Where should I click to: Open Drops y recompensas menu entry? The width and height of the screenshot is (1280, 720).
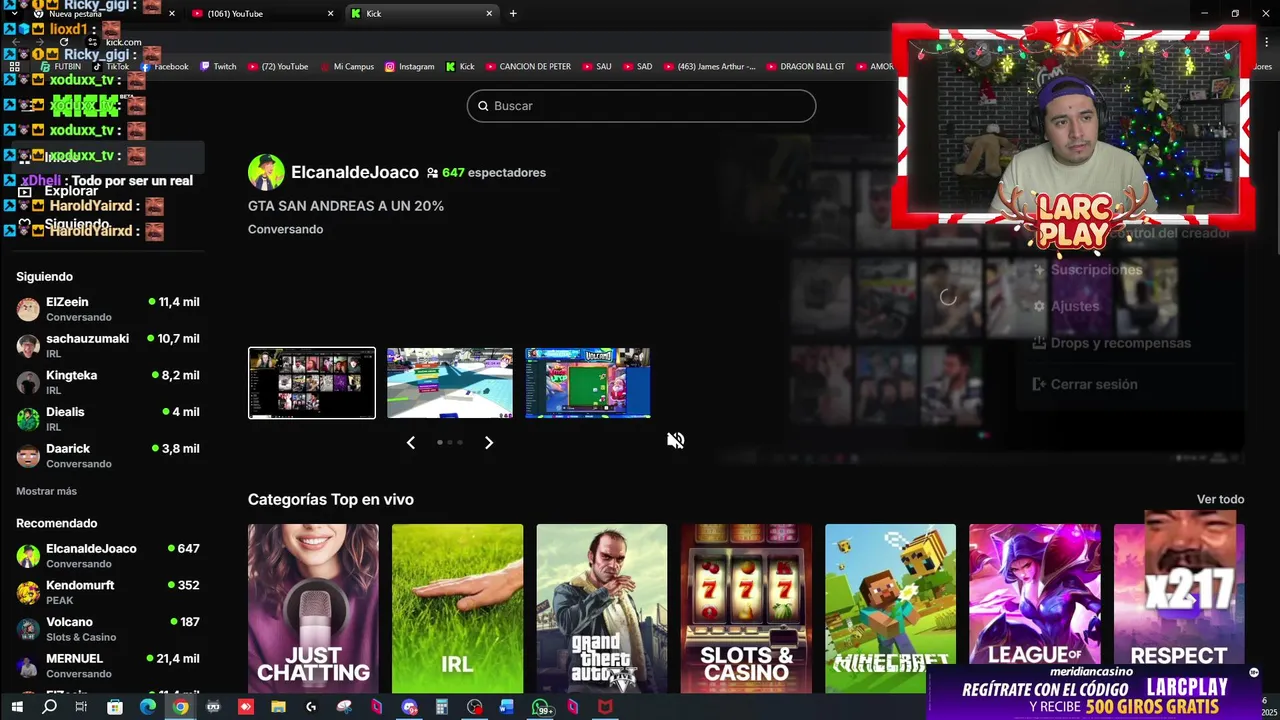tap(1111, 343)
